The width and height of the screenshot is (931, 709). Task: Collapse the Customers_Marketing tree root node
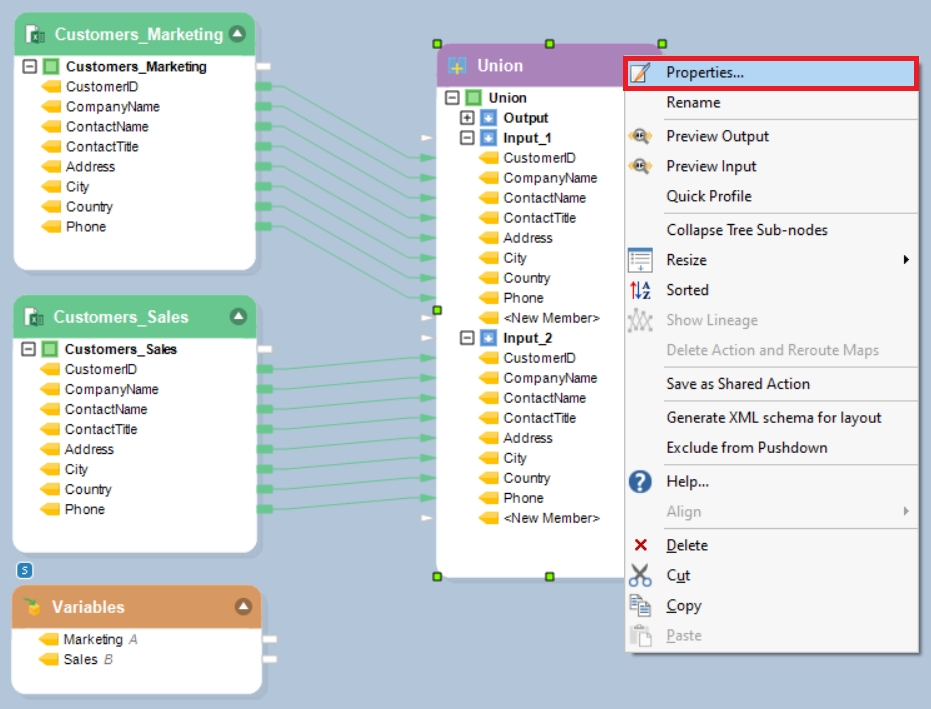pos(30,66)
